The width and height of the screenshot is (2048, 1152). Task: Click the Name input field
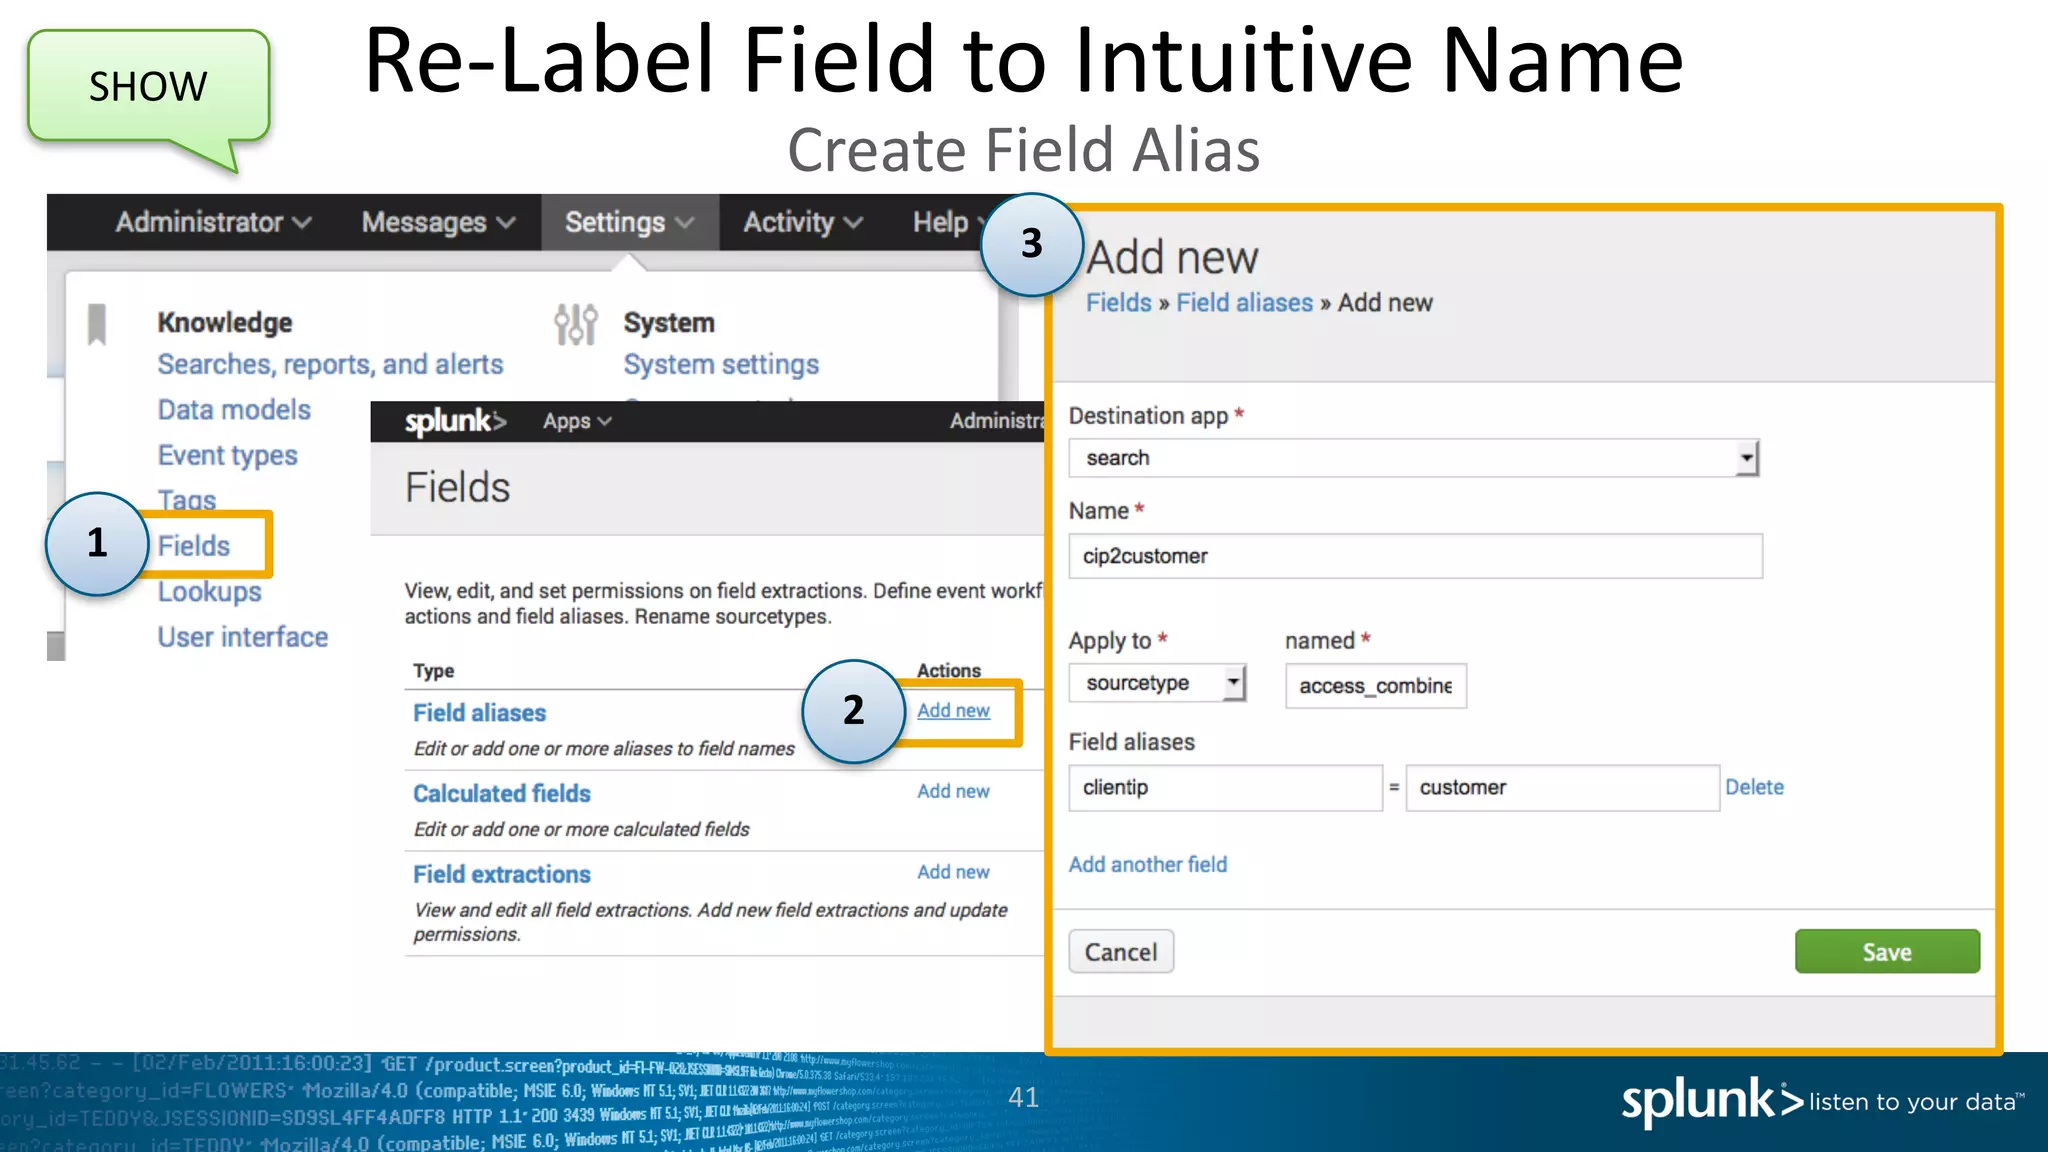[1415, 556]
